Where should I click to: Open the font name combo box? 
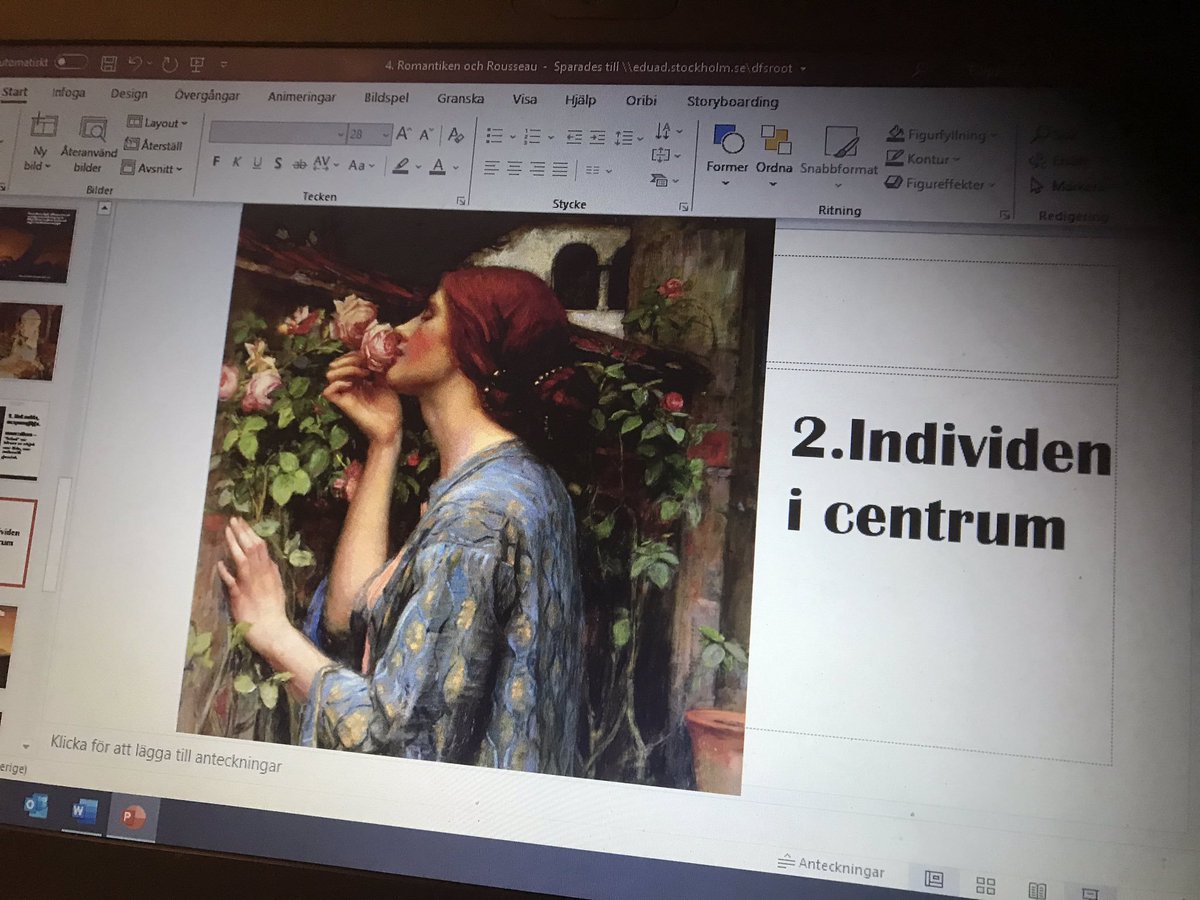click(278, 133)
